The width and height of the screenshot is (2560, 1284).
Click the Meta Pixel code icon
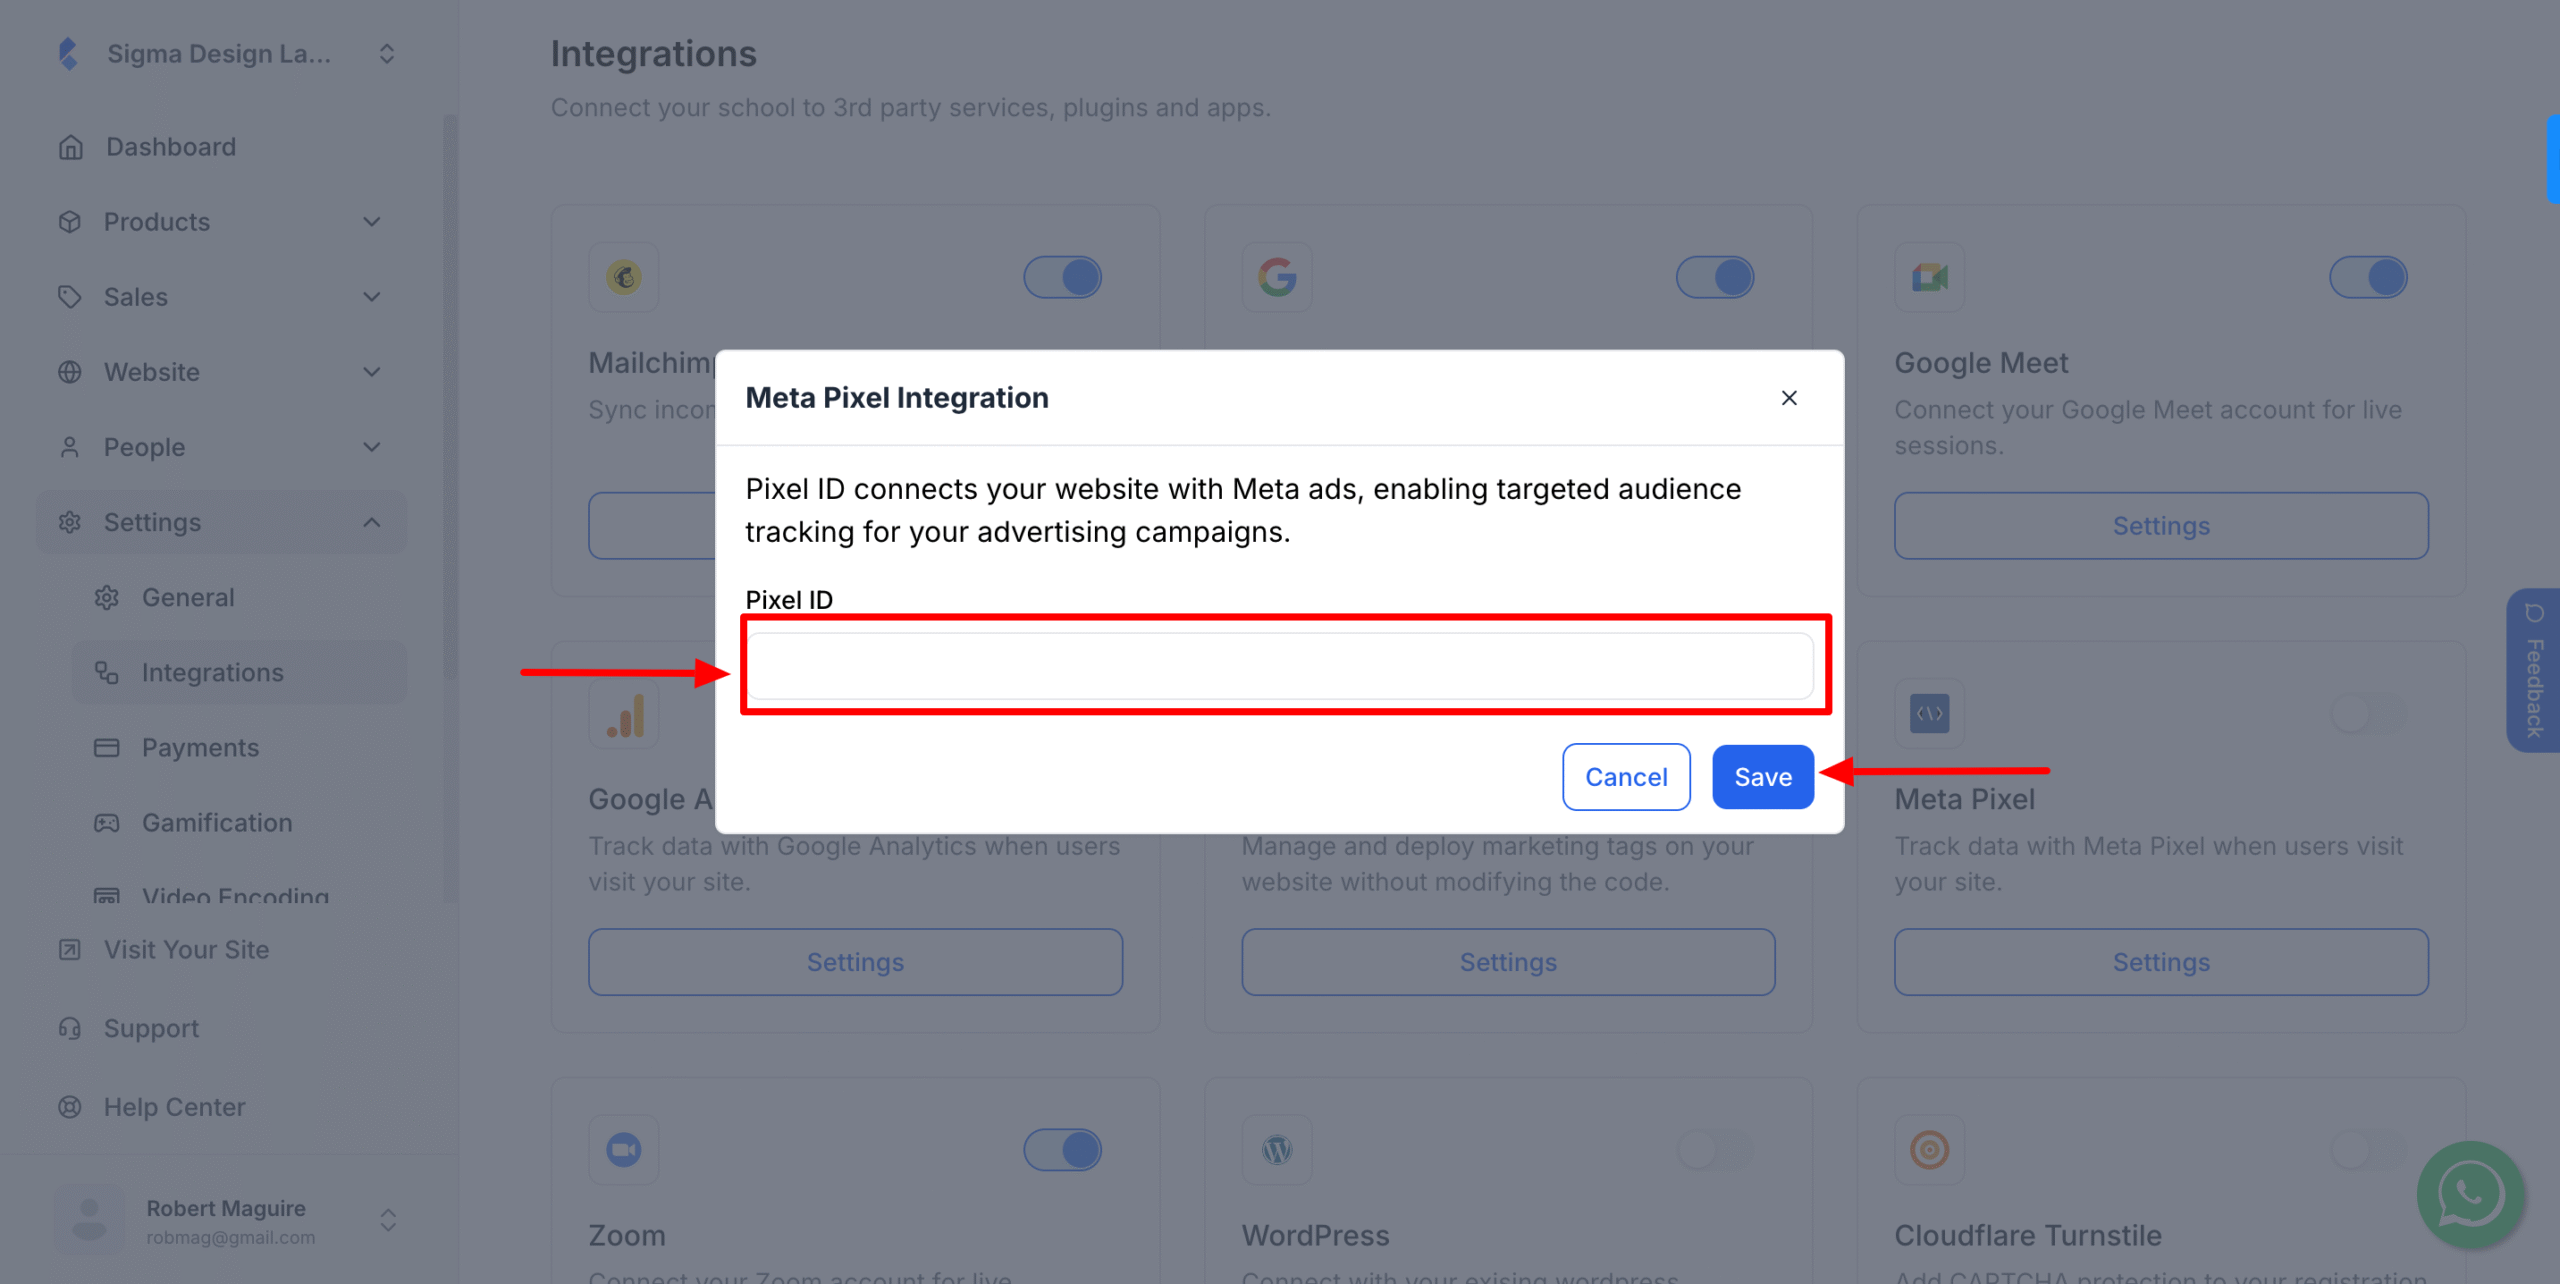tap(1928, 713)
